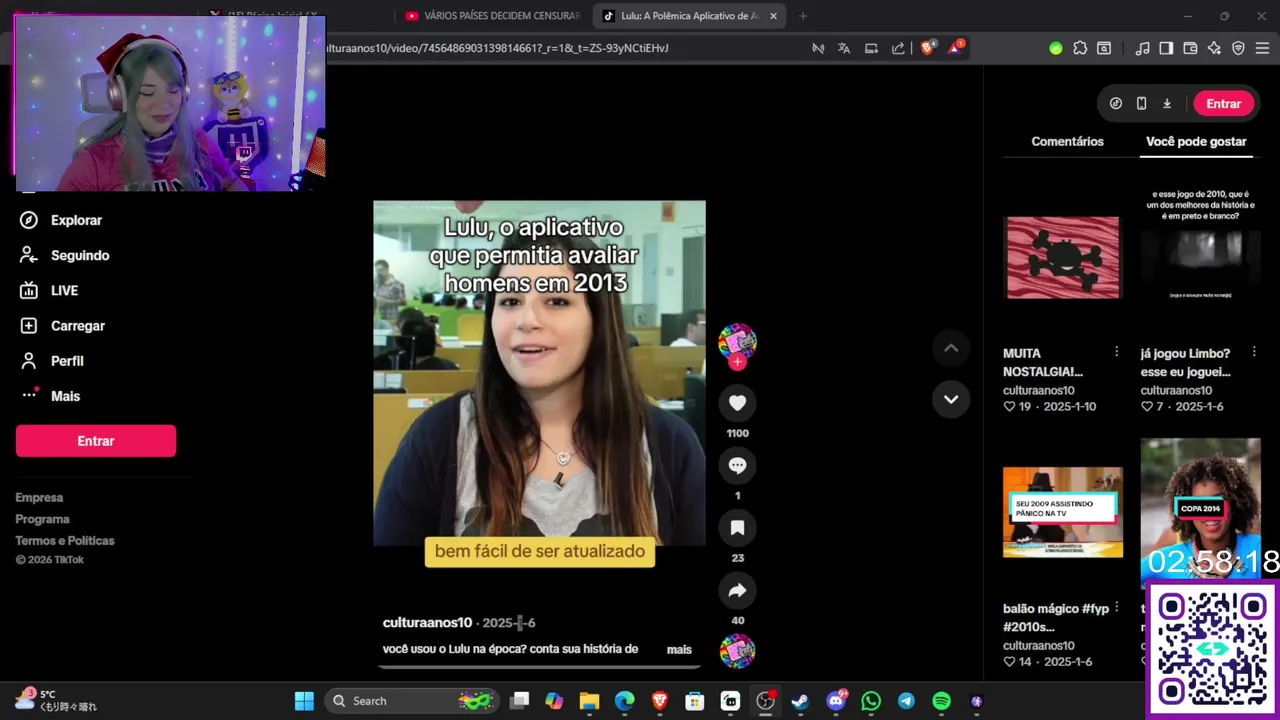Open the comments bubble icon
1280x720 pixels.
[737, 465]
